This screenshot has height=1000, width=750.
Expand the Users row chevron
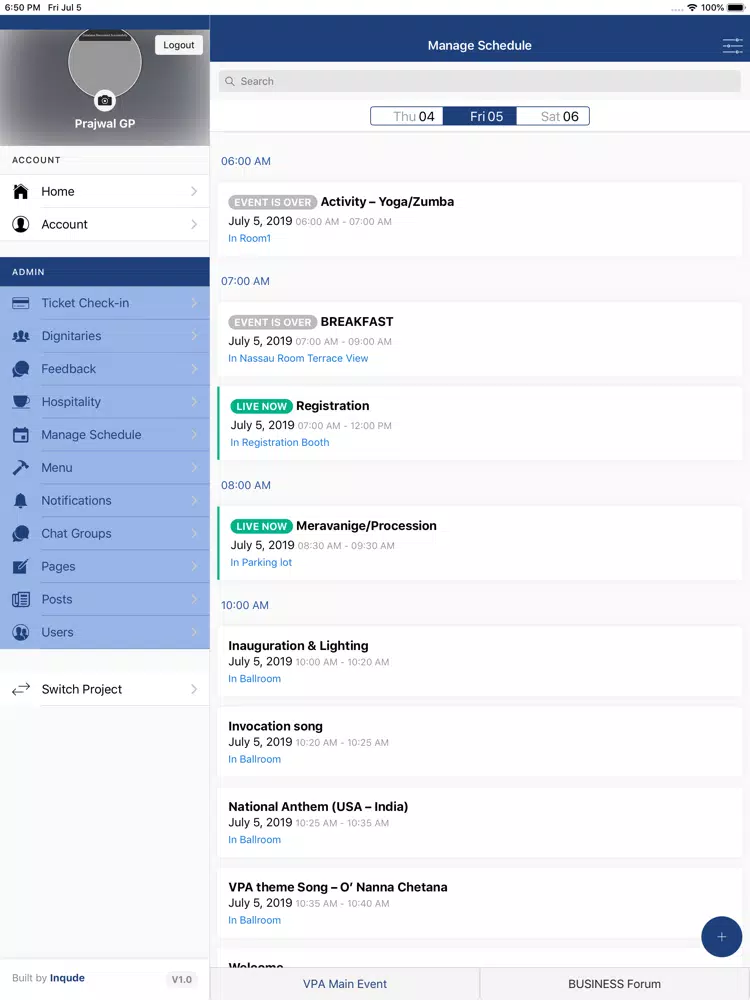tap(194, 633)
